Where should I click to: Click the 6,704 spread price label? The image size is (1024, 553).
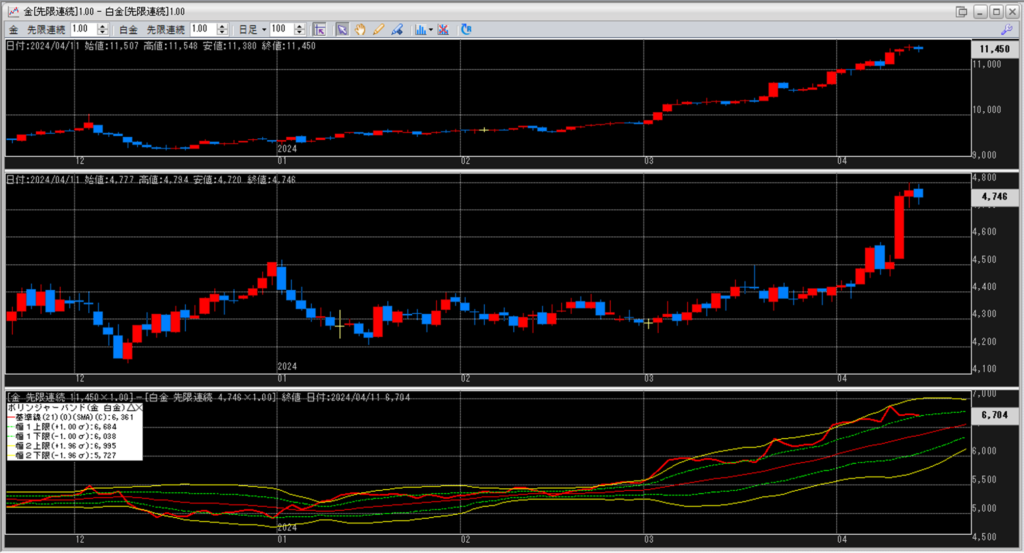click(993, 414)
